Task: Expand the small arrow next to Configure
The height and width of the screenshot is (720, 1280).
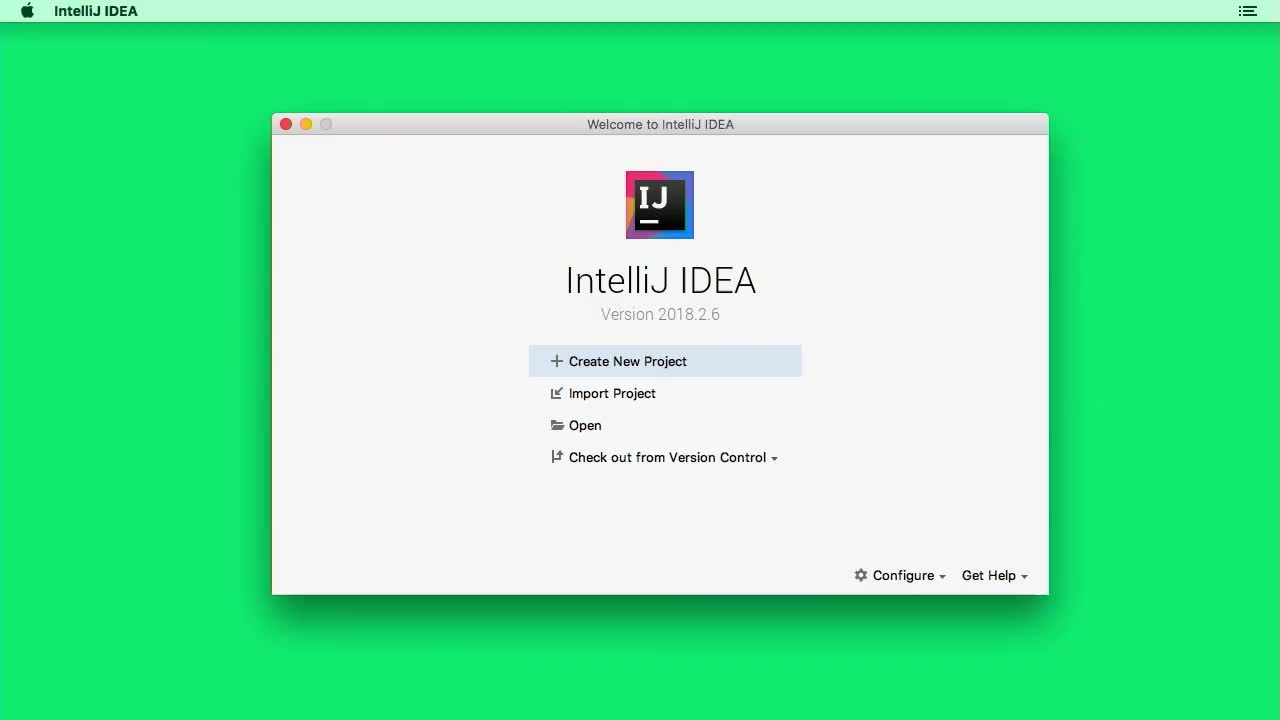Action: tap(942, 576)
